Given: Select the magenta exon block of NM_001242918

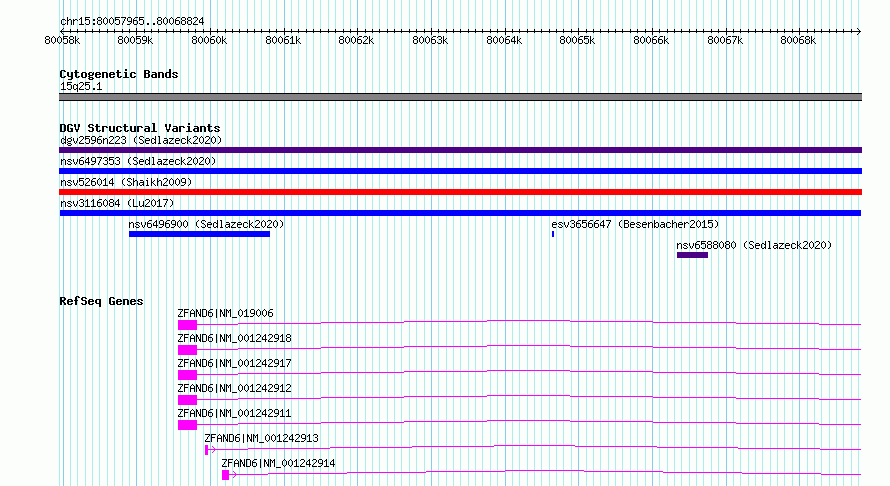Looking at the screenshot, I should click(x=187, y=350).
